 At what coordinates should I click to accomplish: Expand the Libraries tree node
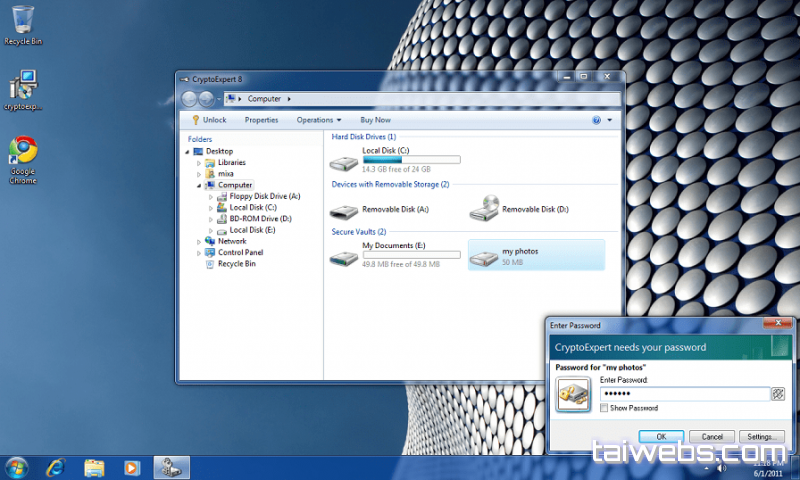click(x=199, y=162)
